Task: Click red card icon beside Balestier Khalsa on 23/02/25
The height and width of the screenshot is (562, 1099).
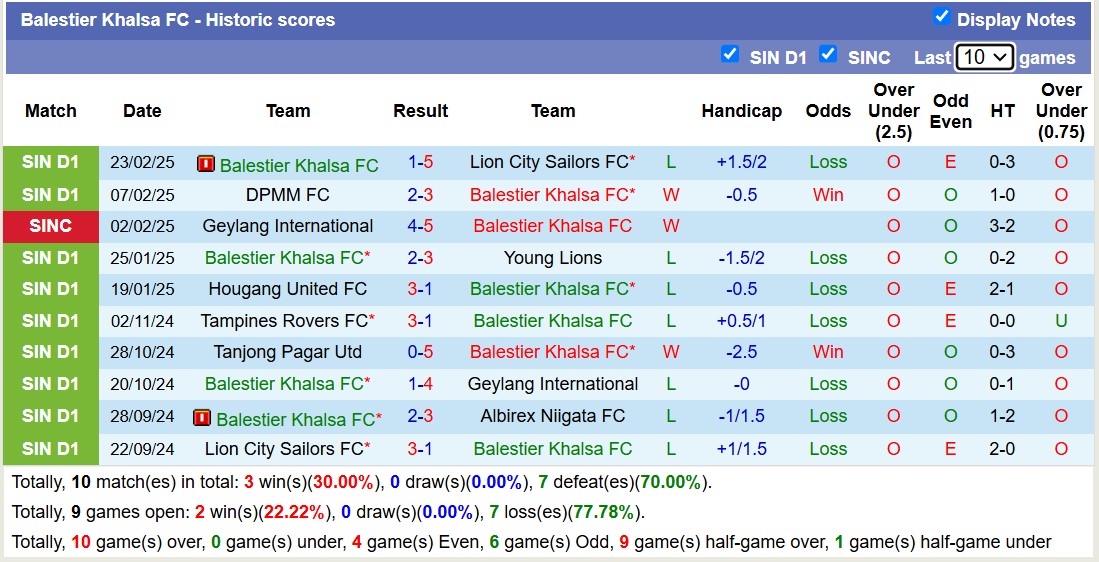Action: point(206,164)
